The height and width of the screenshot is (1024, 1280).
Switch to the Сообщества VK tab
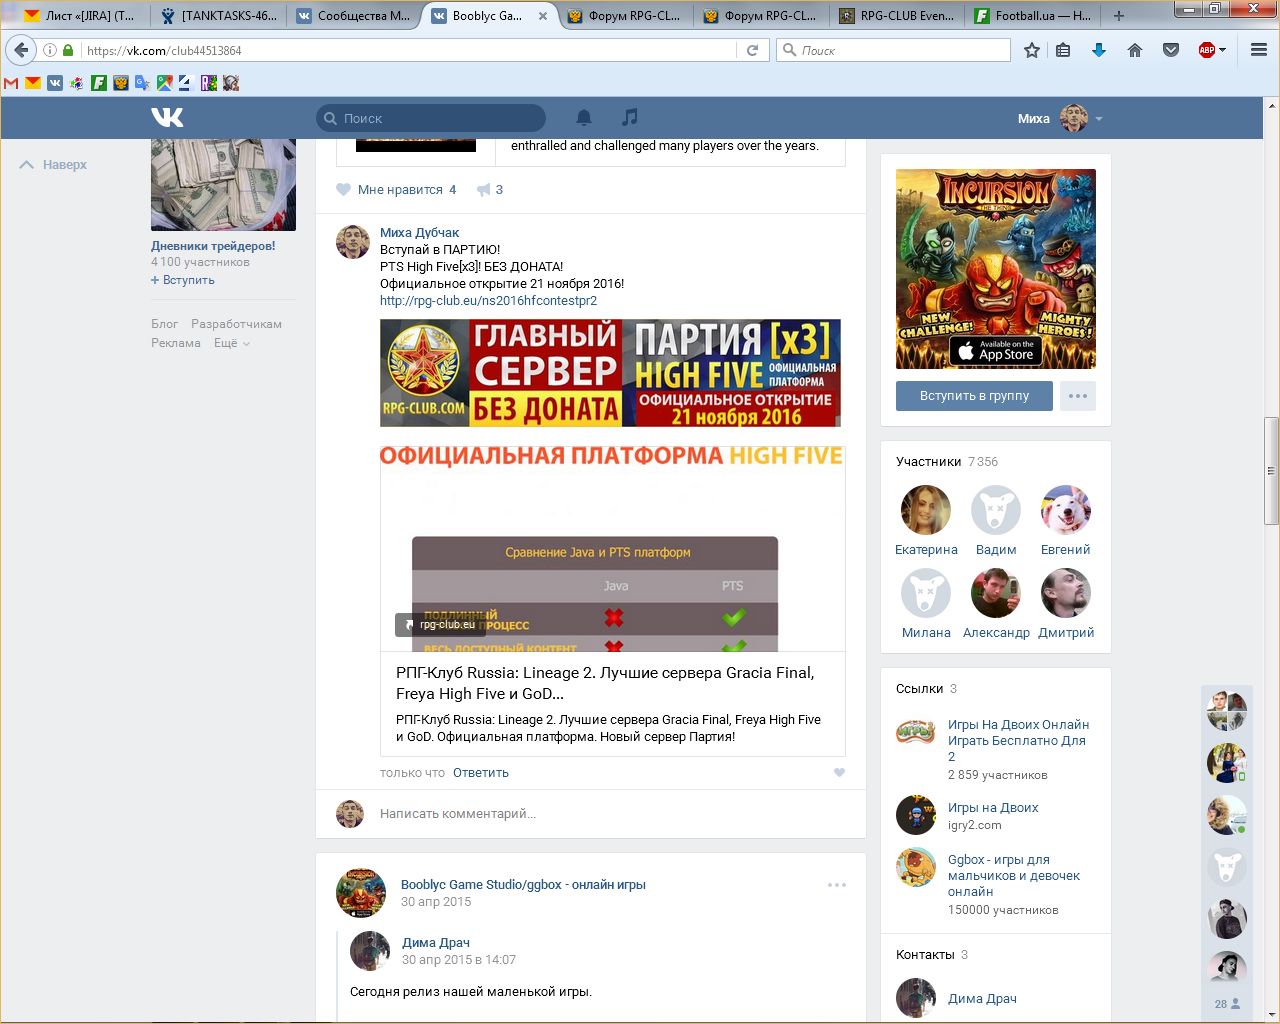pos(354,15)
